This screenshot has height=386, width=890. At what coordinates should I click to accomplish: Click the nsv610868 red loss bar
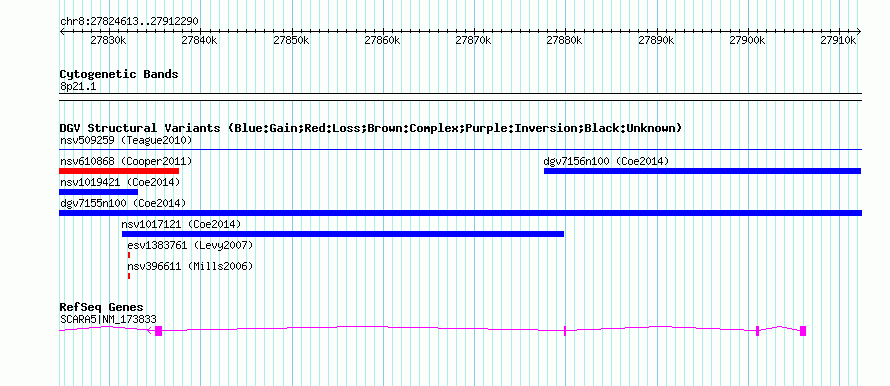click(x=119, y=171)
